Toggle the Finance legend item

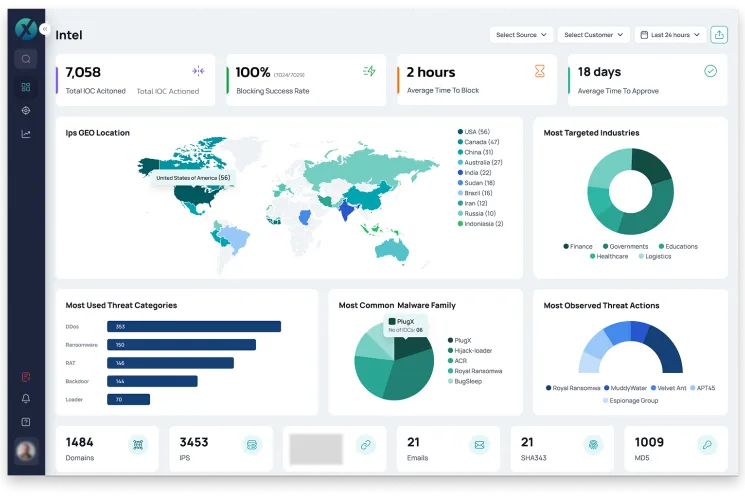pyautogui.click(x=578, y=246)
